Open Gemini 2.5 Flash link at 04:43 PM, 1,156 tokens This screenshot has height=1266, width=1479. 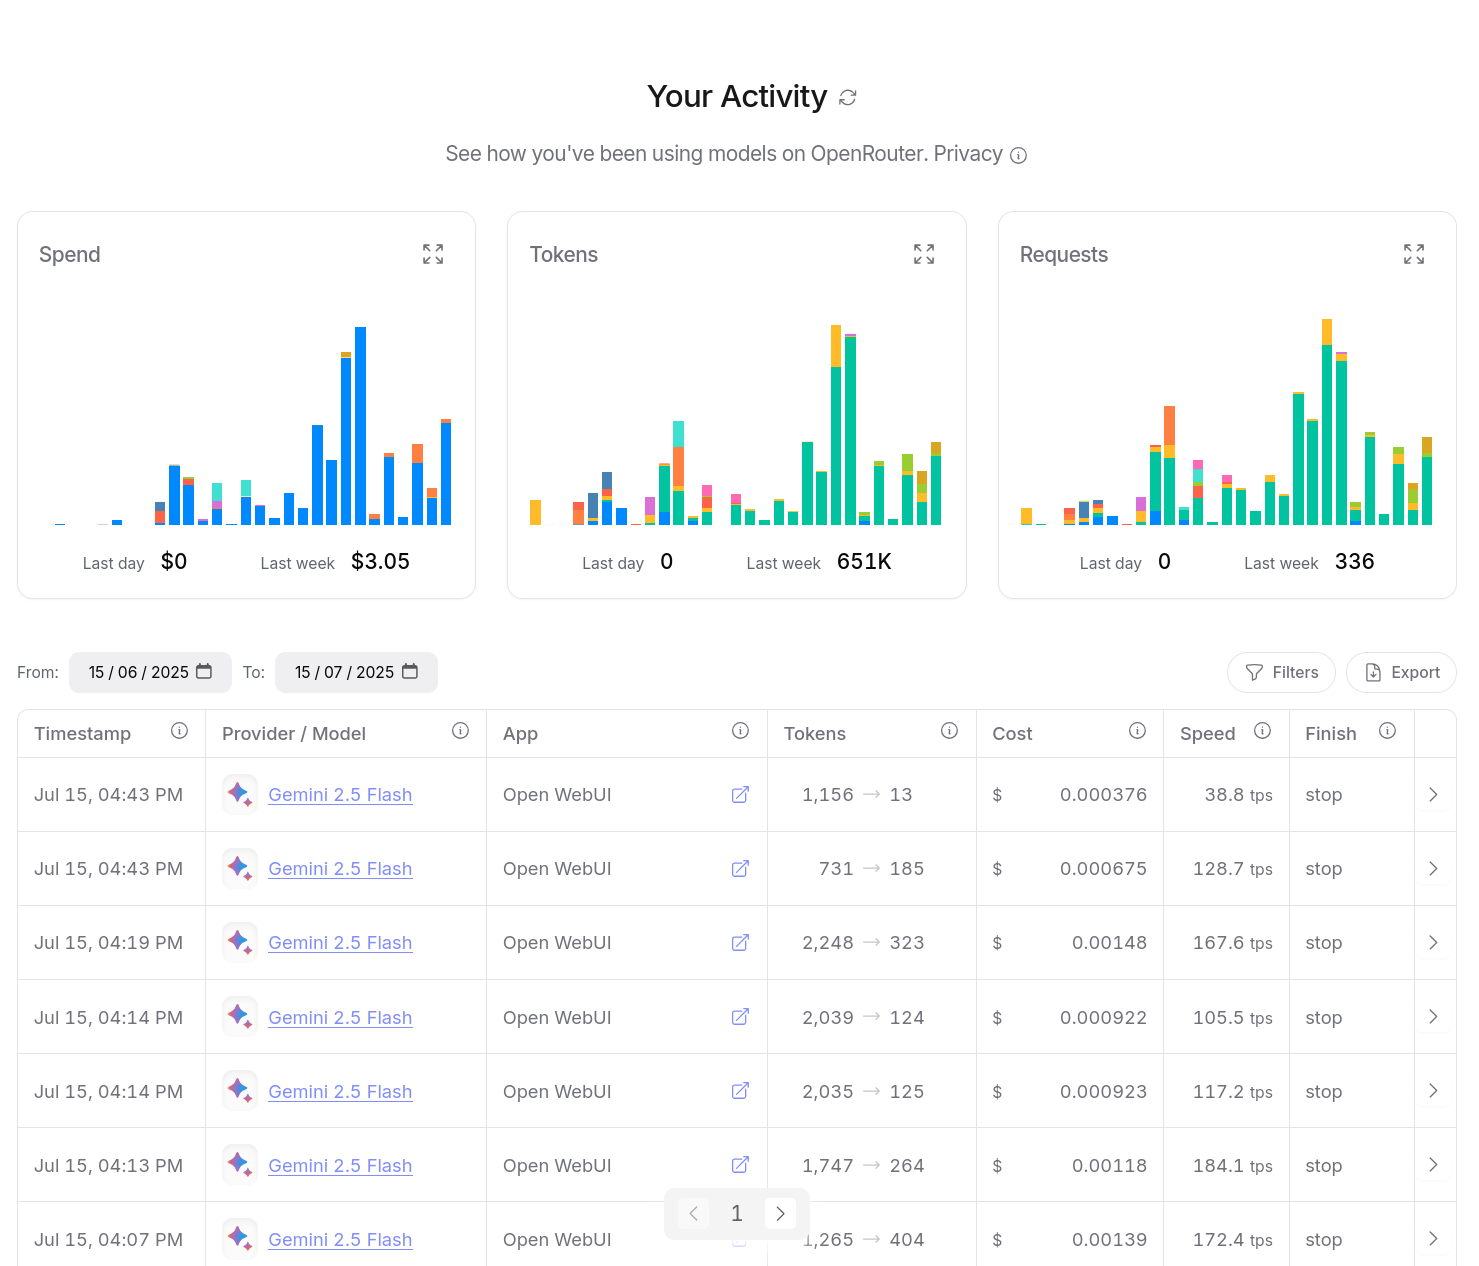click(340, 794)
